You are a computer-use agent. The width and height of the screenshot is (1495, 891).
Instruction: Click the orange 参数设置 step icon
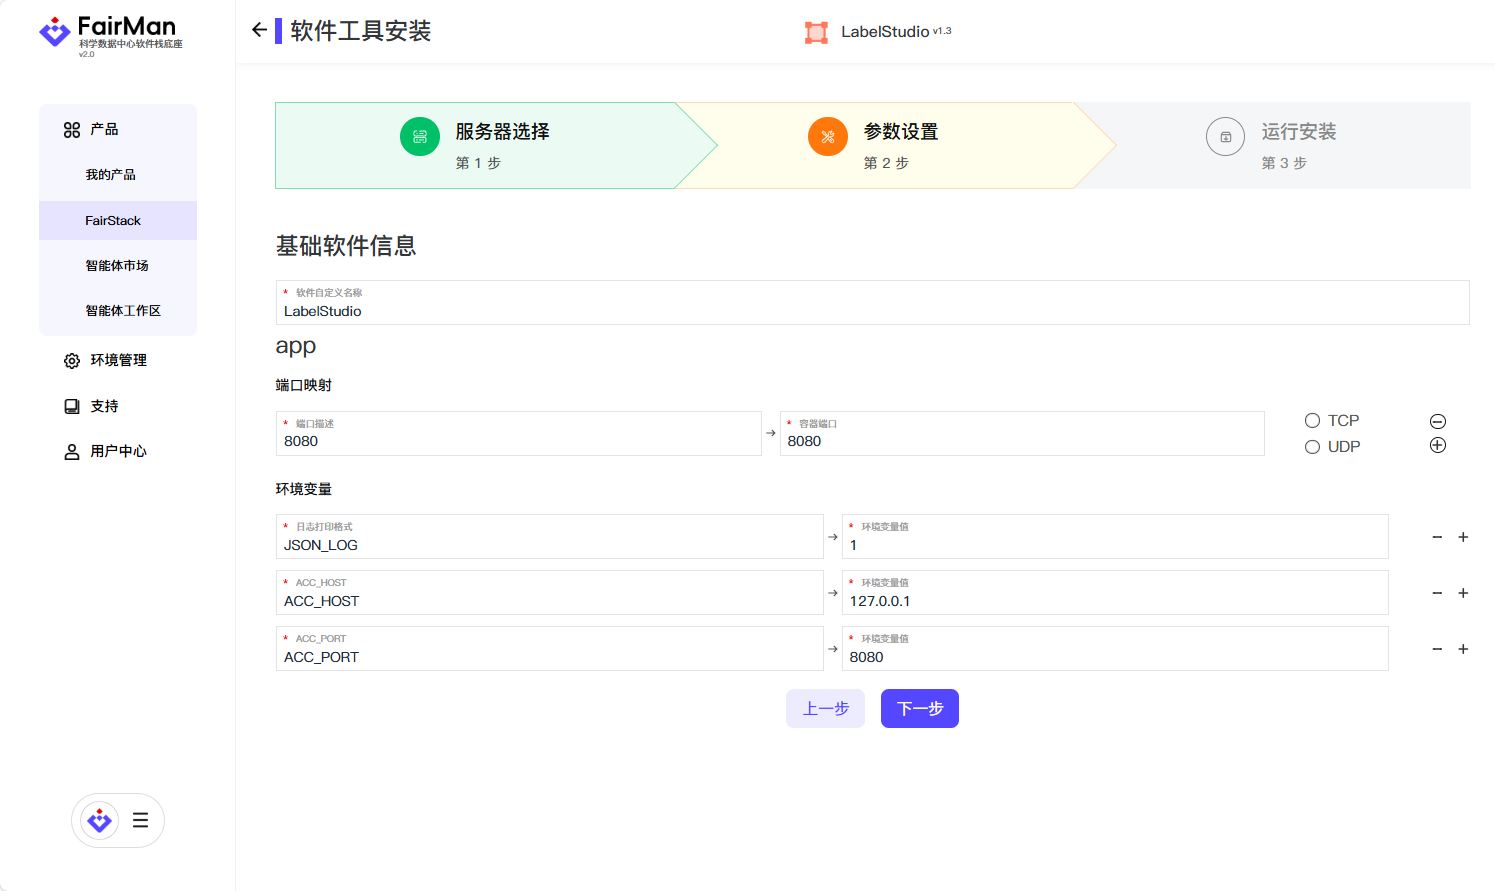click(828, 137)
